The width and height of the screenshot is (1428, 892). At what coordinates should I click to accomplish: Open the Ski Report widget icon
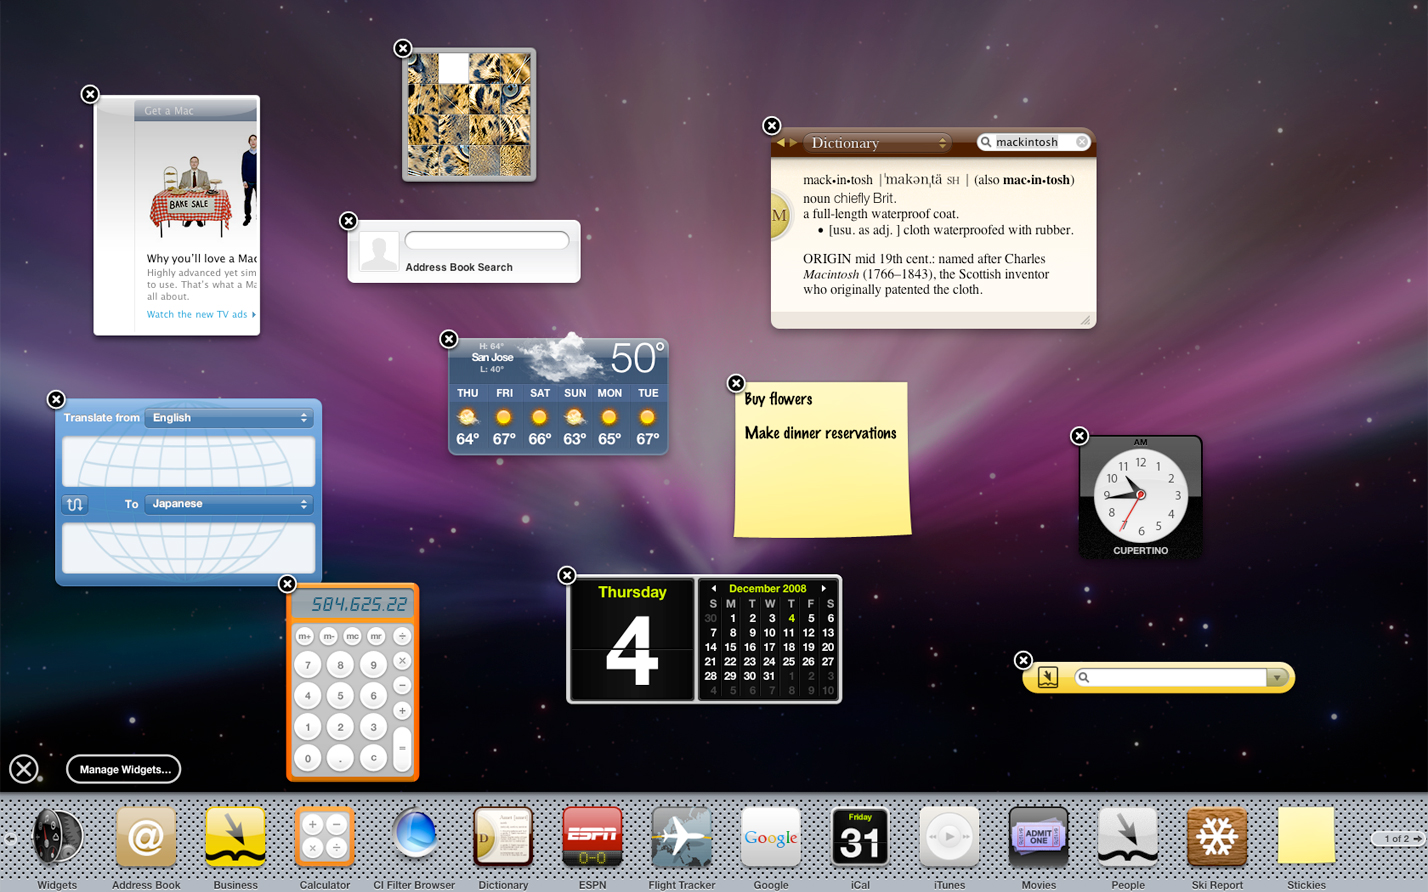[x=1217, y=836]
